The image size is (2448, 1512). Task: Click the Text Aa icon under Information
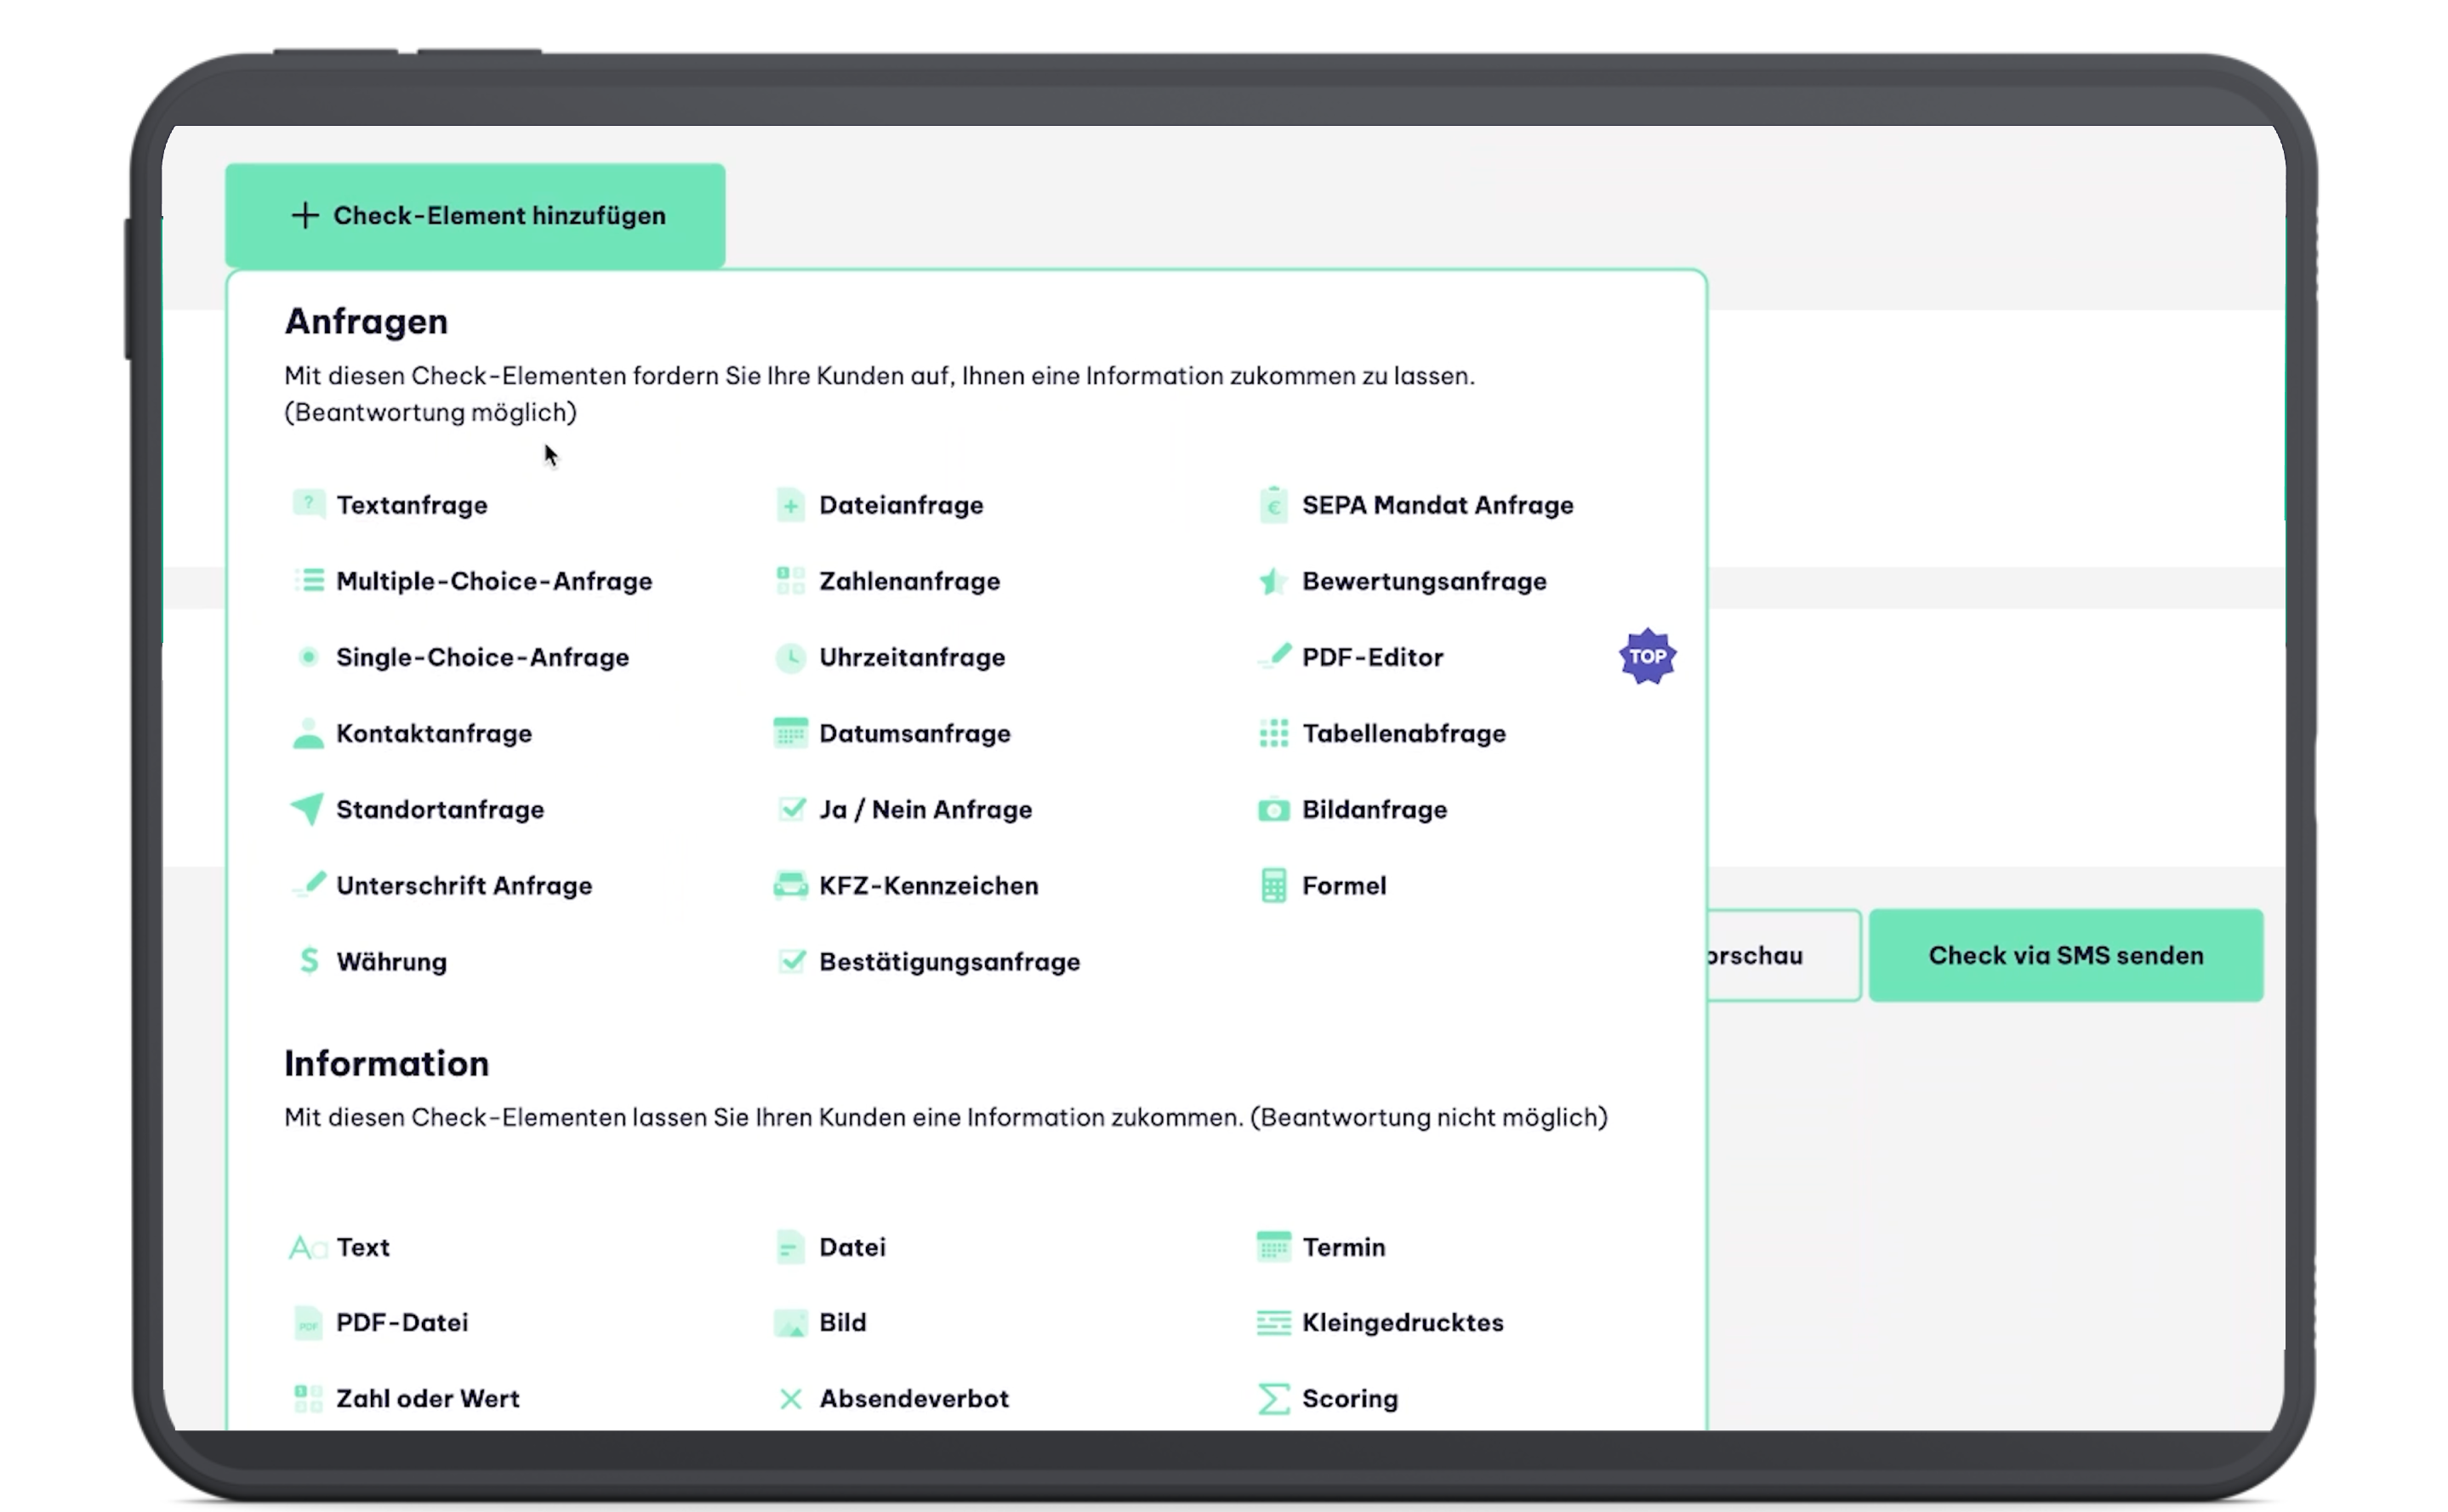coord(307,1247)
